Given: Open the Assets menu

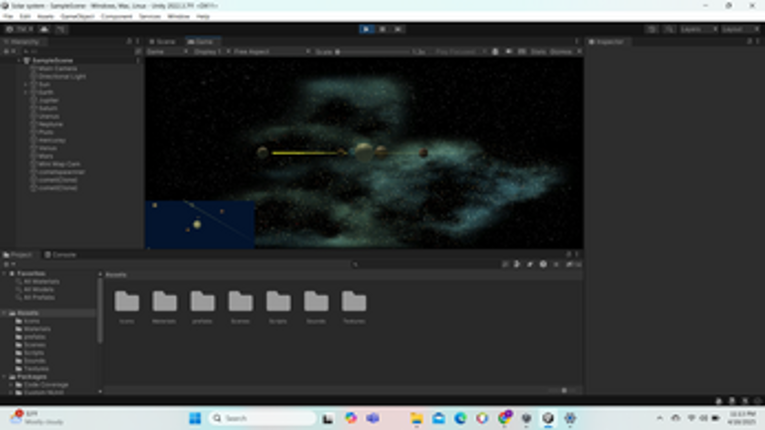Looking at the screenshot, I should (45, 17).
